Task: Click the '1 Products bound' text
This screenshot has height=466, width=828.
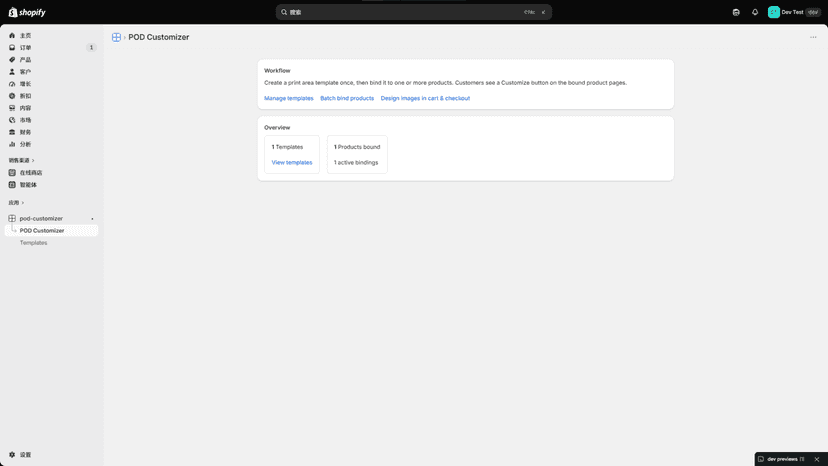Action: tap(357, 147)
